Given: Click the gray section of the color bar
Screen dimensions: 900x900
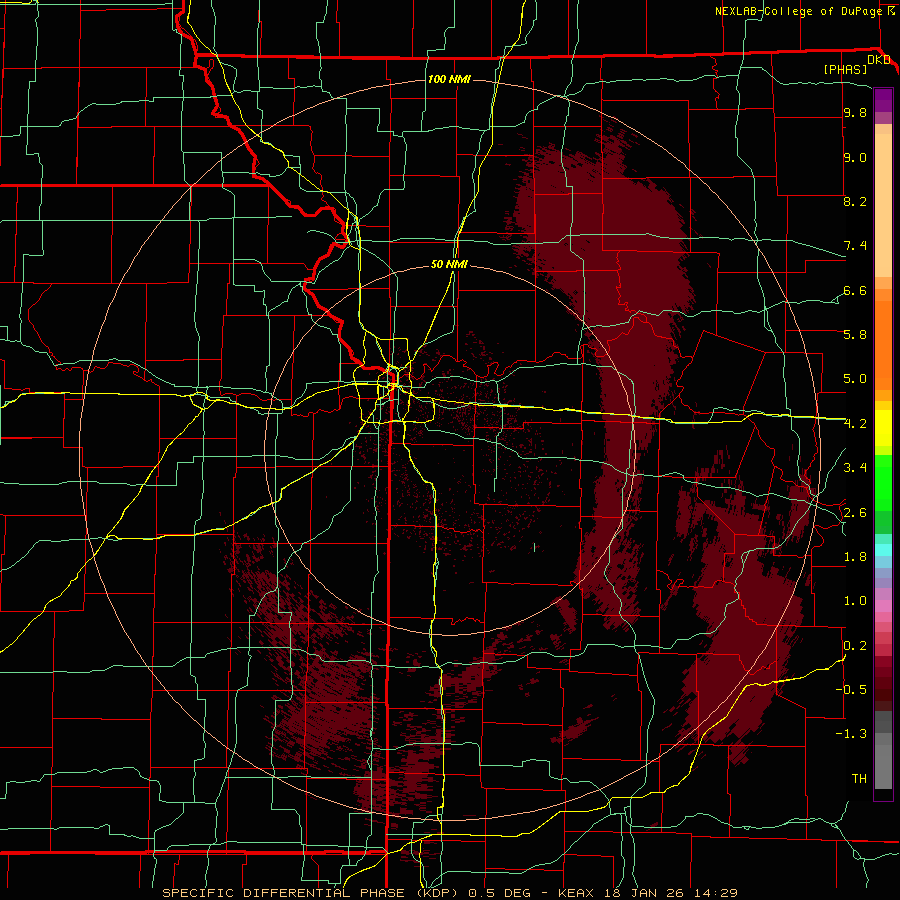Looking at the screenshot, I should point(883,750).
